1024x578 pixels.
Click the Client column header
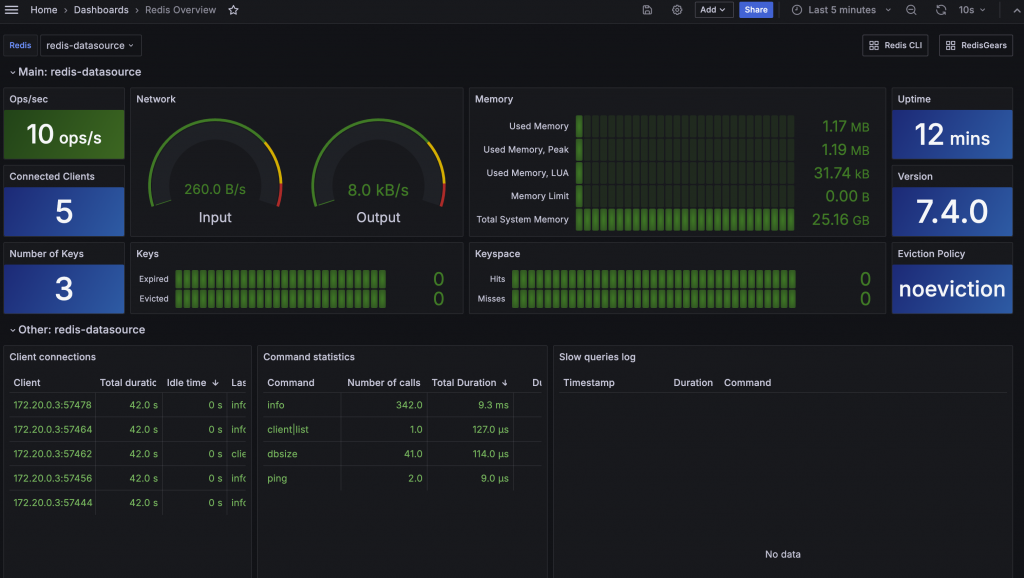(27, 383)
